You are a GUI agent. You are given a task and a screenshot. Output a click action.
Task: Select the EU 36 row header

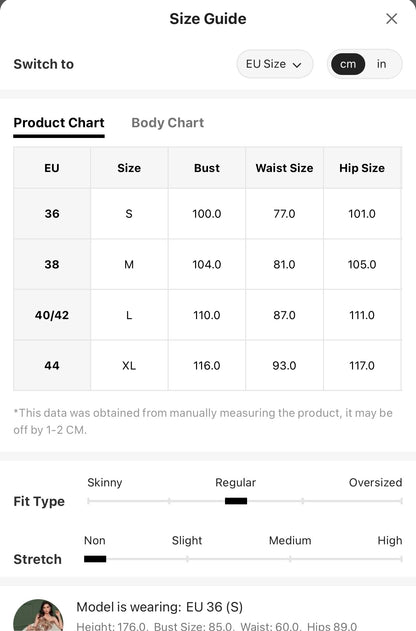[x=52, y=214]
